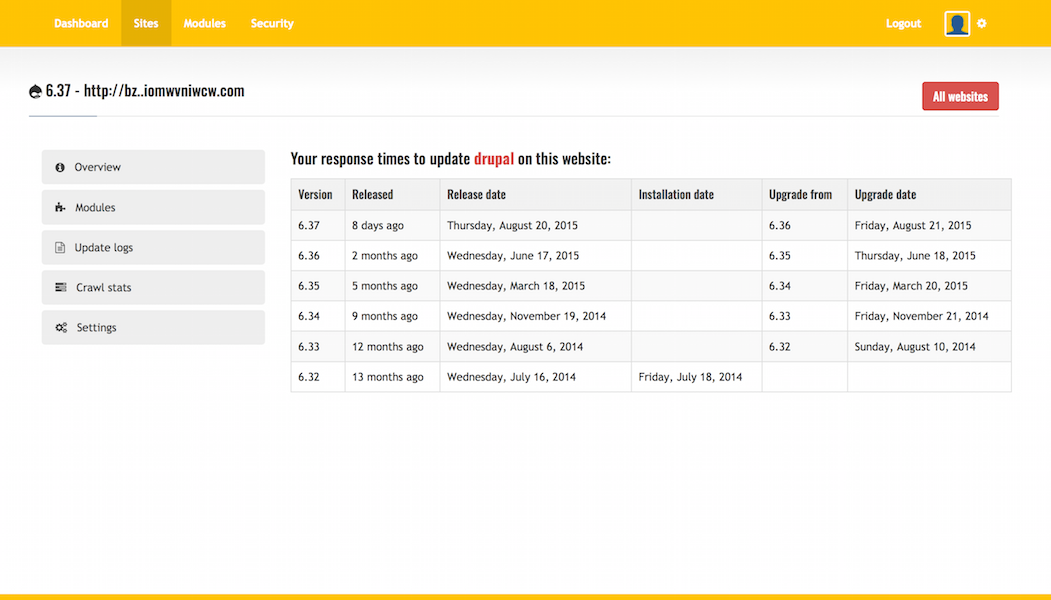Click the user avatar icon
The width and height of the screenshot is (1051, 600).
click(x=956, y=23)
